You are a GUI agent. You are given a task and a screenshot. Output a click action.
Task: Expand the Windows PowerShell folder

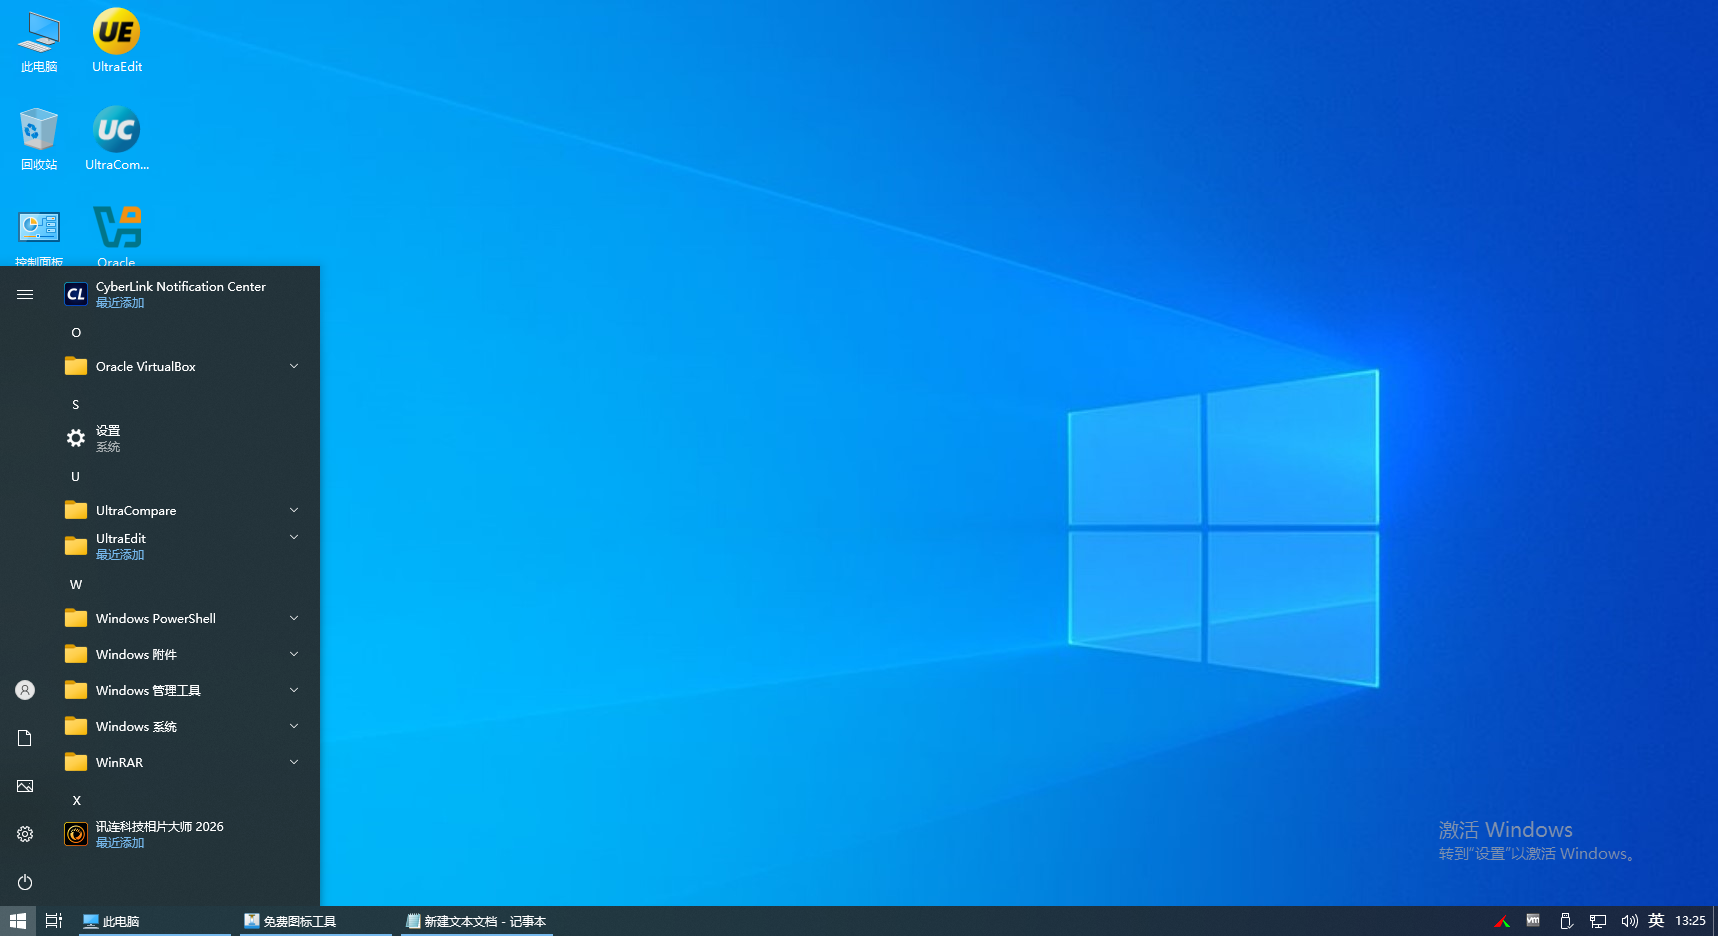pos(155,618)
